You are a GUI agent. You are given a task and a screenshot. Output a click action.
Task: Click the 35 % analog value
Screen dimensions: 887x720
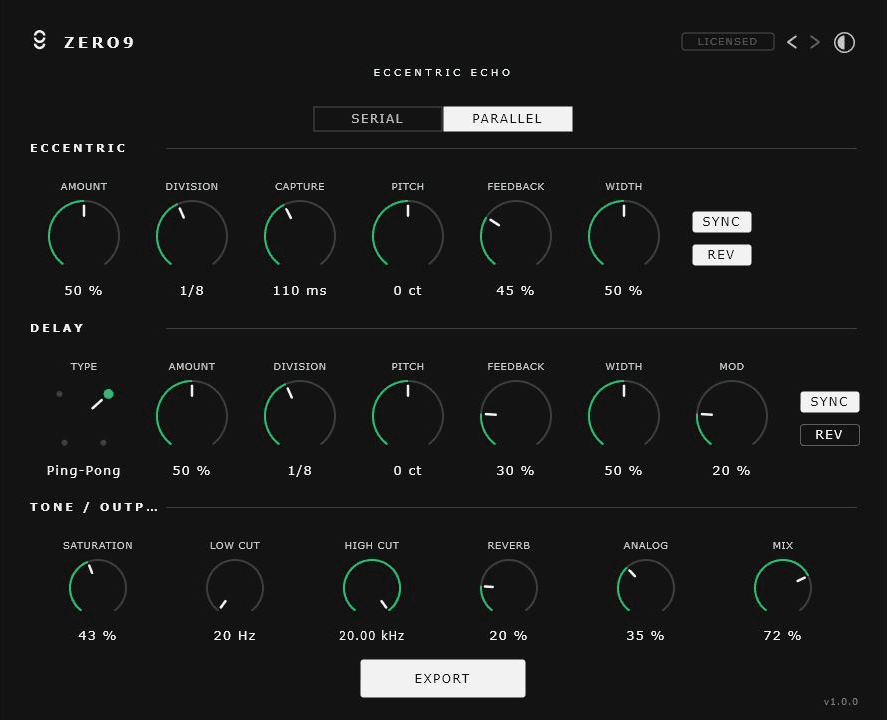point(645,636)
